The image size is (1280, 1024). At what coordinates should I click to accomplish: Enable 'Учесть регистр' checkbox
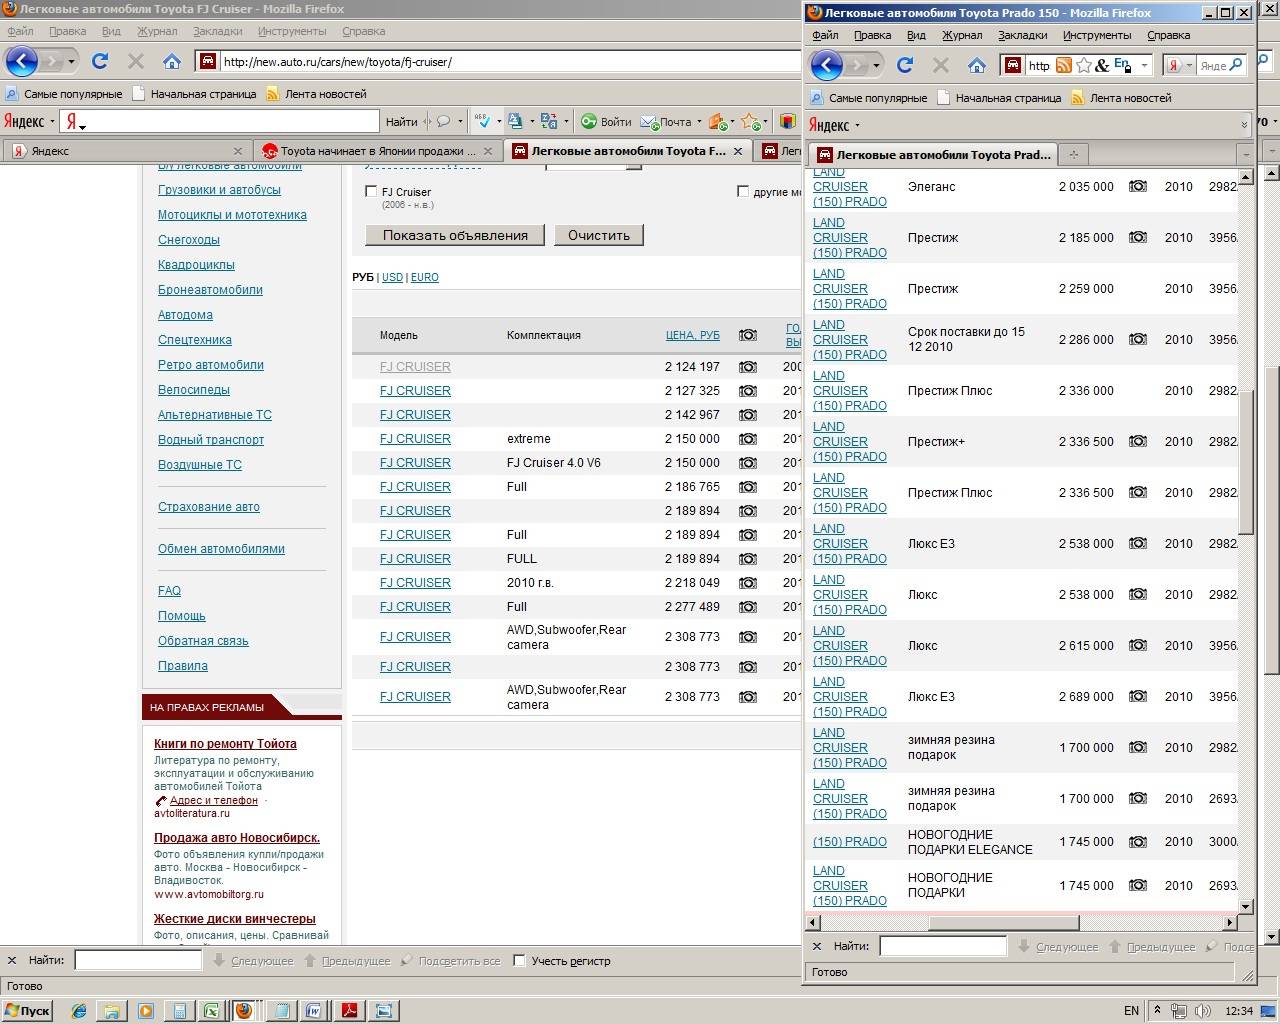tap(519, 960)
